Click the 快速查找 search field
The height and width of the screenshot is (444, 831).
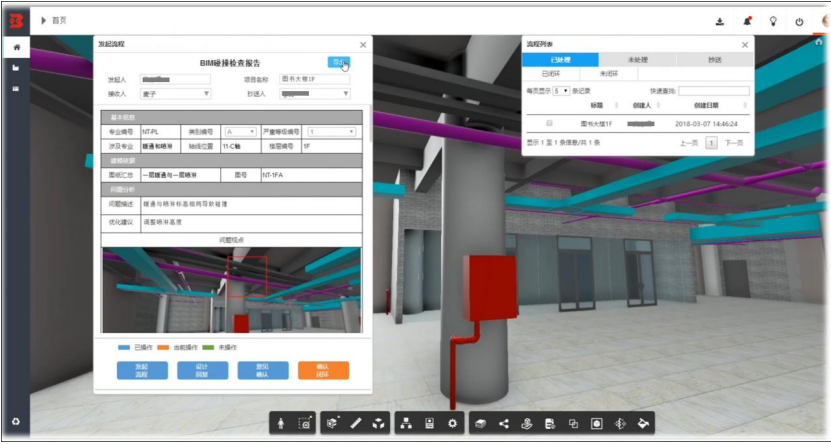click(714, 91)
